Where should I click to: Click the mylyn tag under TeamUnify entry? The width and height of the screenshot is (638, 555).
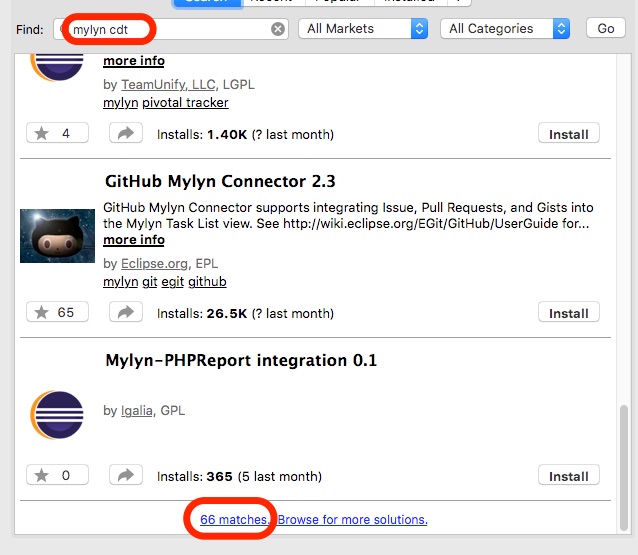[x=120, y=103]
